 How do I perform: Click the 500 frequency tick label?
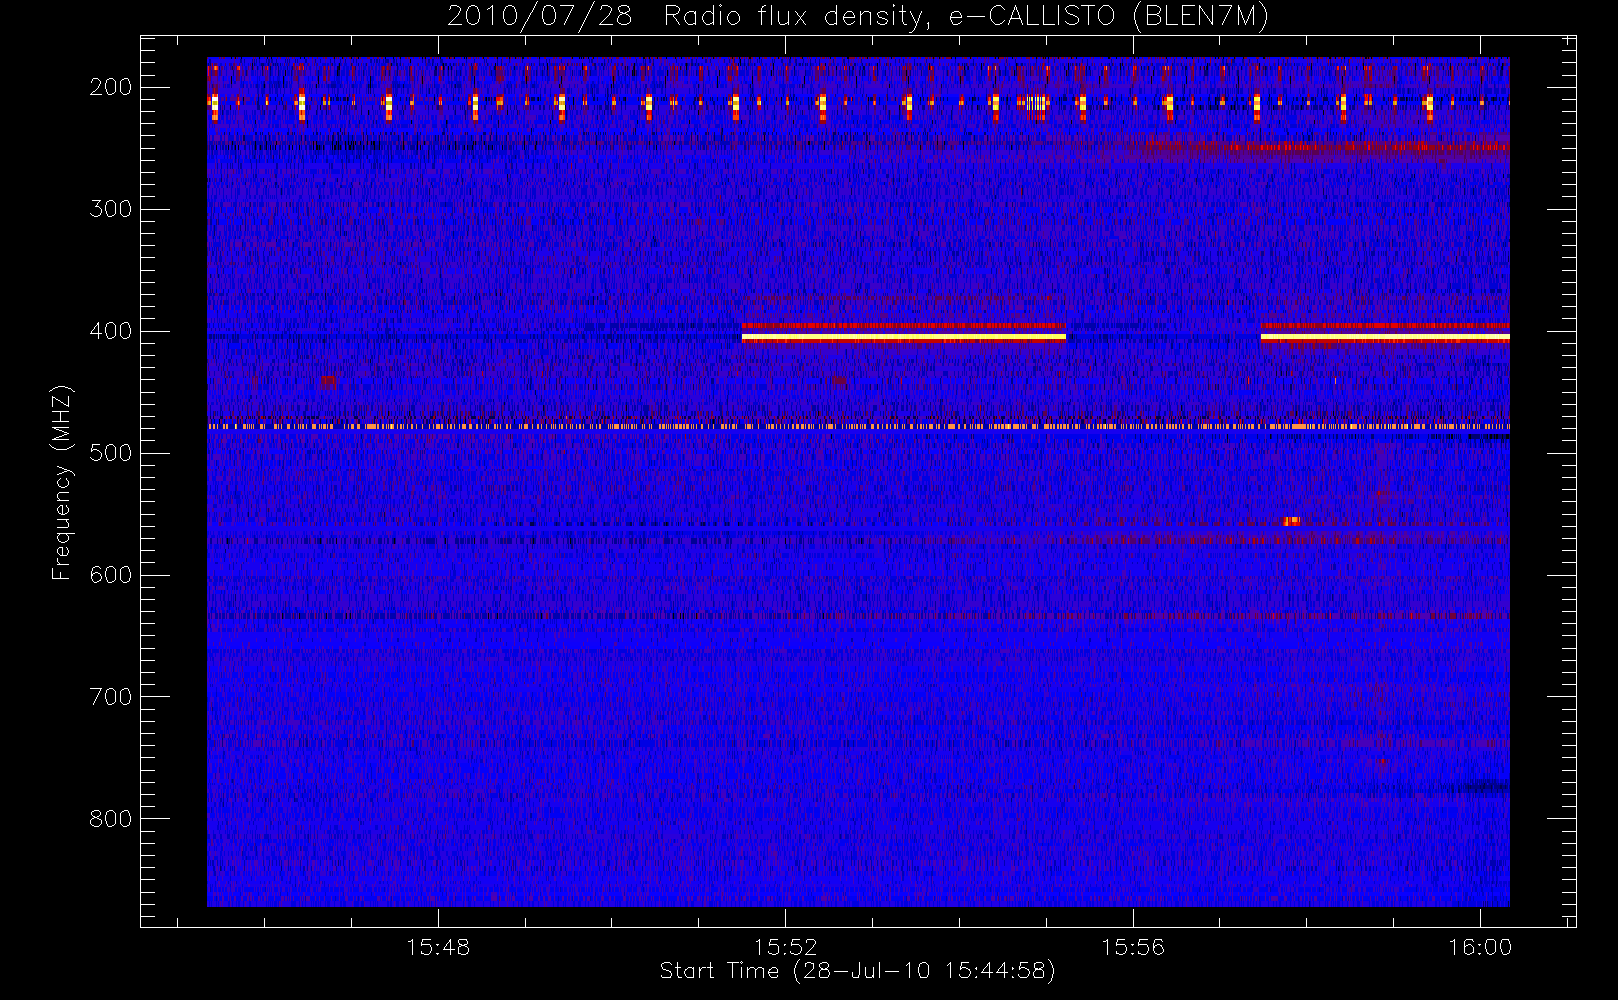click(x=111, y=453)
